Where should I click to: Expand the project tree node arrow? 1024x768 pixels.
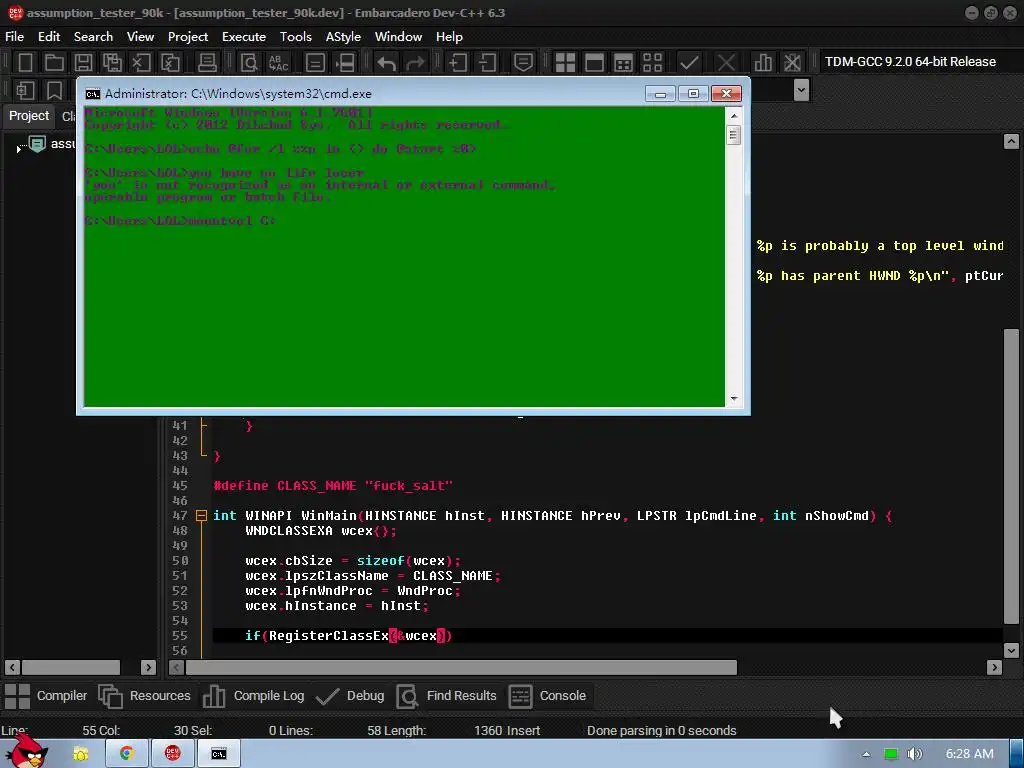click(18, 149)
